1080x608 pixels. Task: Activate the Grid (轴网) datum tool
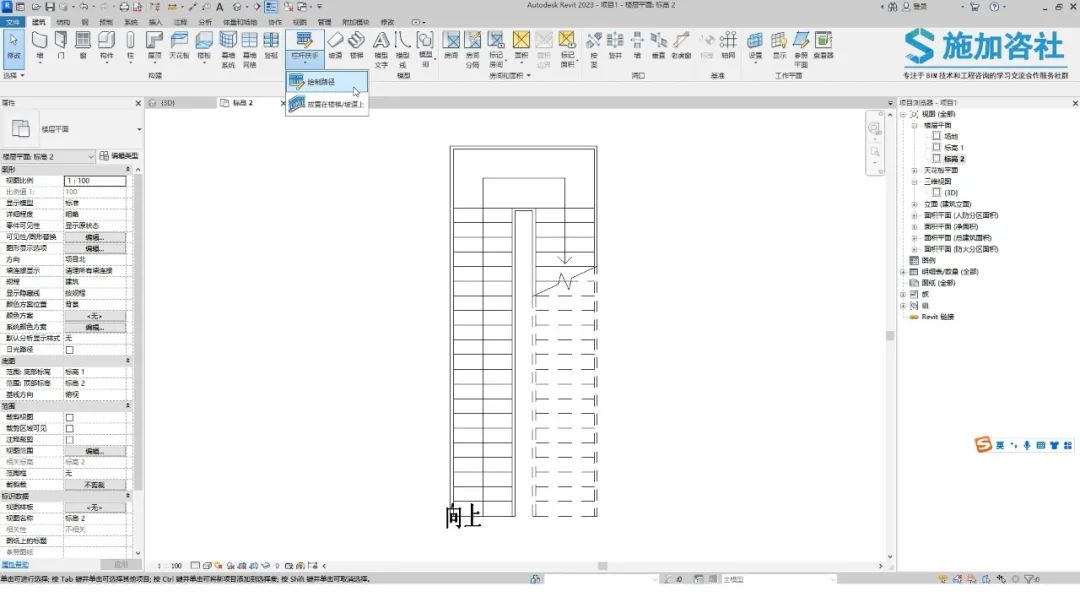[728, 45]
